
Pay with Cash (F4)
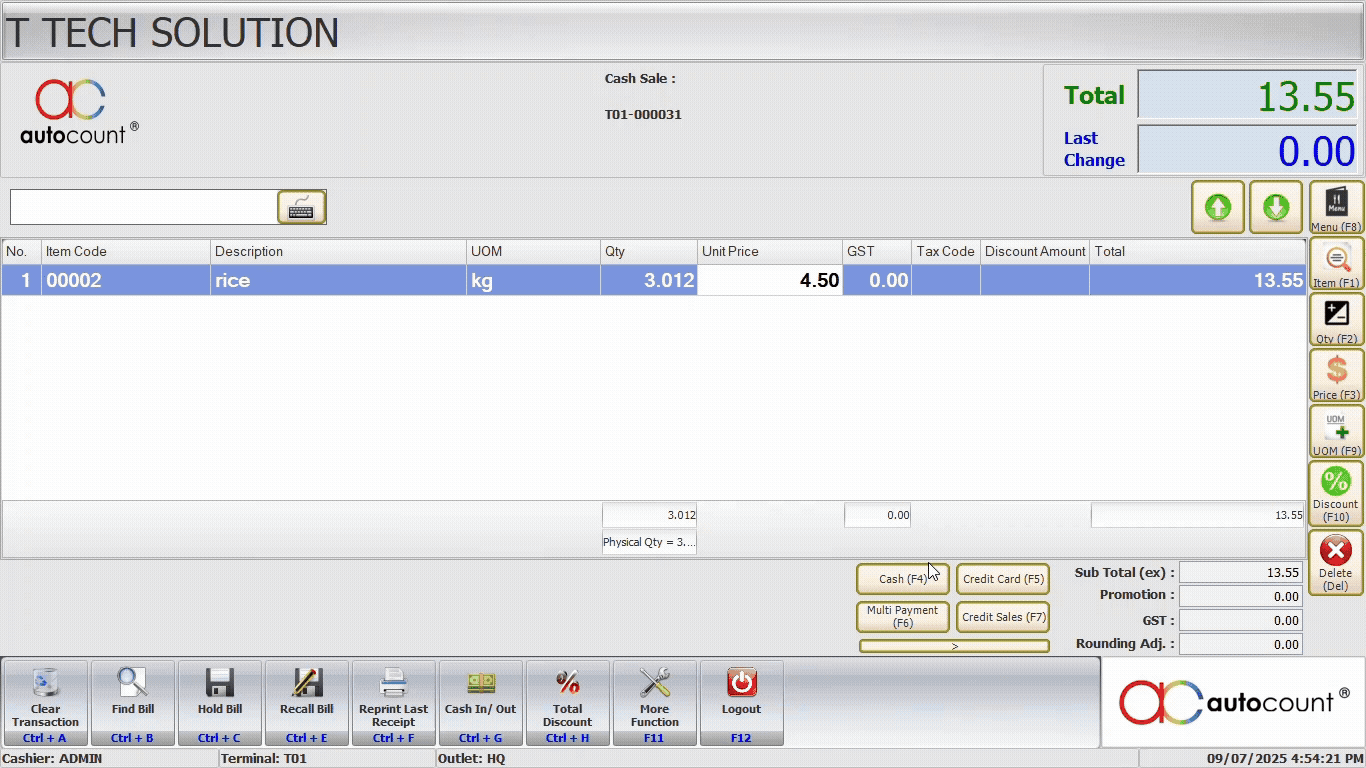point(902,579)
